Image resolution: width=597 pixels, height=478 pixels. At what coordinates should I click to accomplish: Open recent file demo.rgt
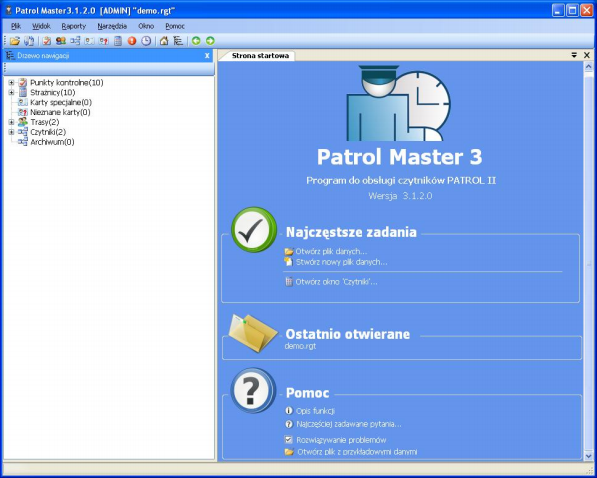pyautogui.click(x=300, y=346)
